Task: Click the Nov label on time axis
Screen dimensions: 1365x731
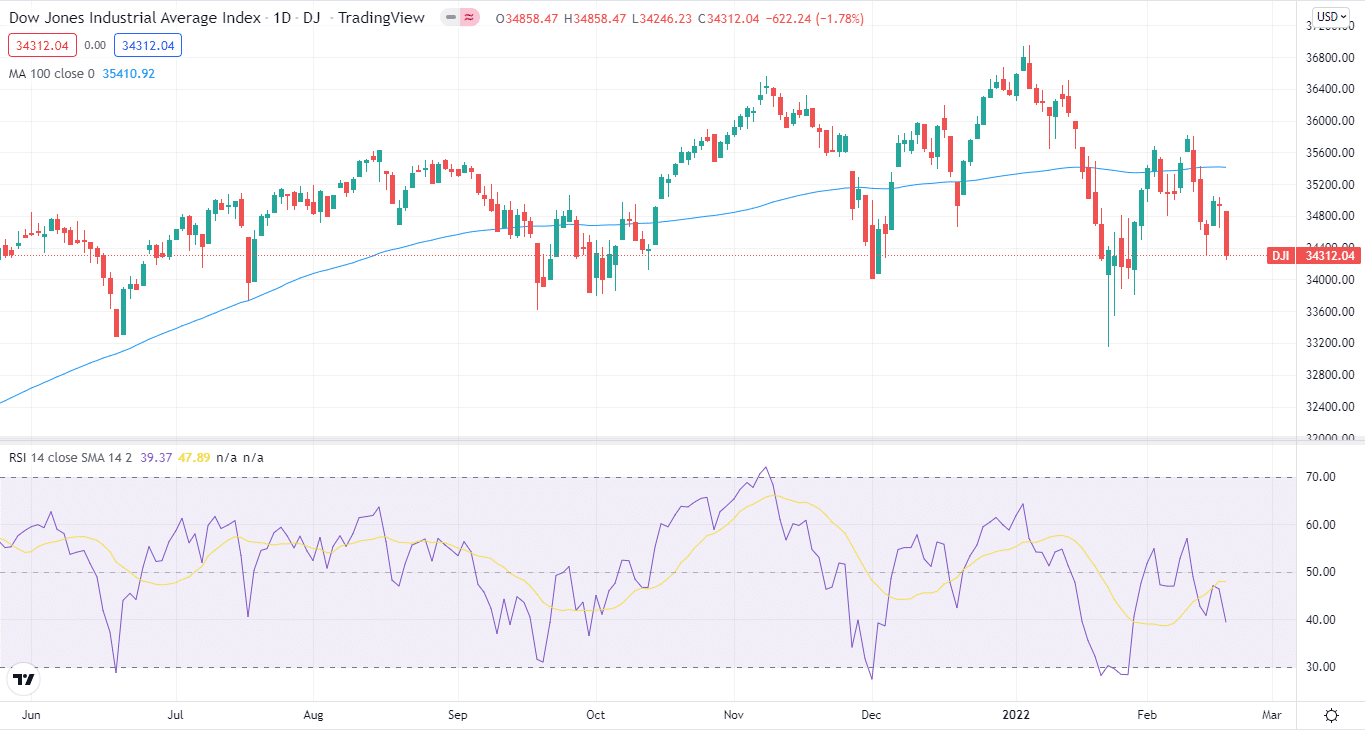Action: coord(734,715)
